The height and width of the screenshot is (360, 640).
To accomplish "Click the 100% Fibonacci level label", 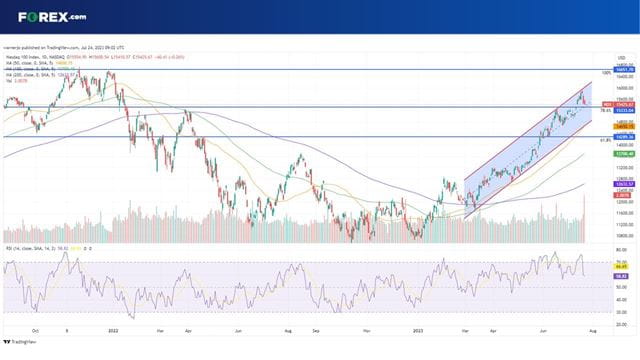I will pos(607,73).
